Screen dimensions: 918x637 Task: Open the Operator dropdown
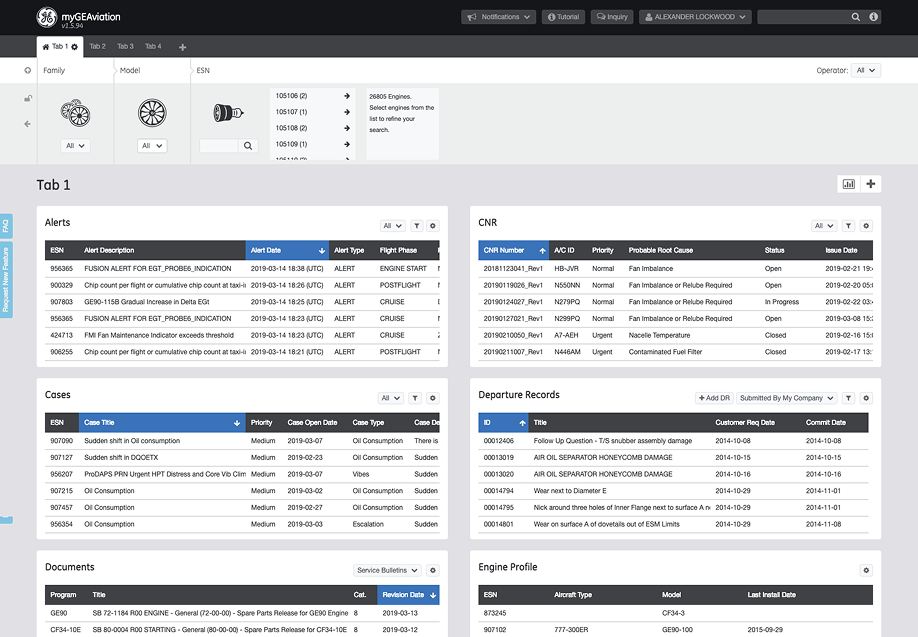(x=865, y=71)
